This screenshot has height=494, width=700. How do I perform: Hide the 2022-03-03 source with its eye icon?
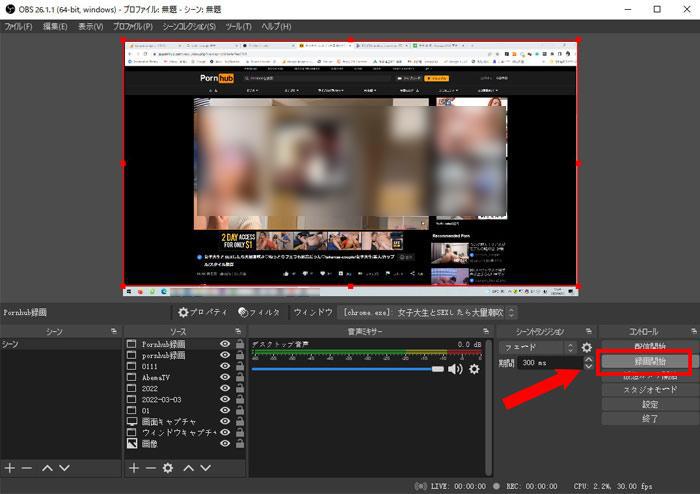coord(225,399)
